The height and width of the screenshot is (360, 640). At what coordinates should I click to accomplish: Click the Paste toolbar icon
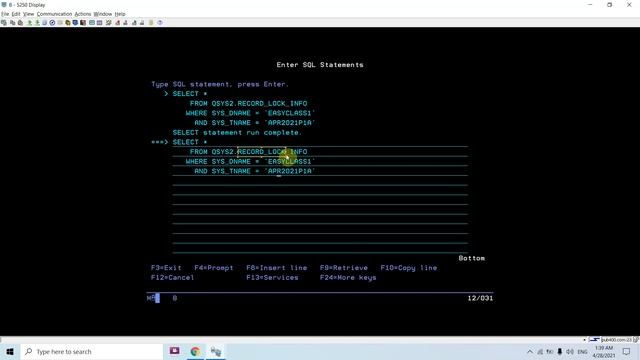click(20, 23)
